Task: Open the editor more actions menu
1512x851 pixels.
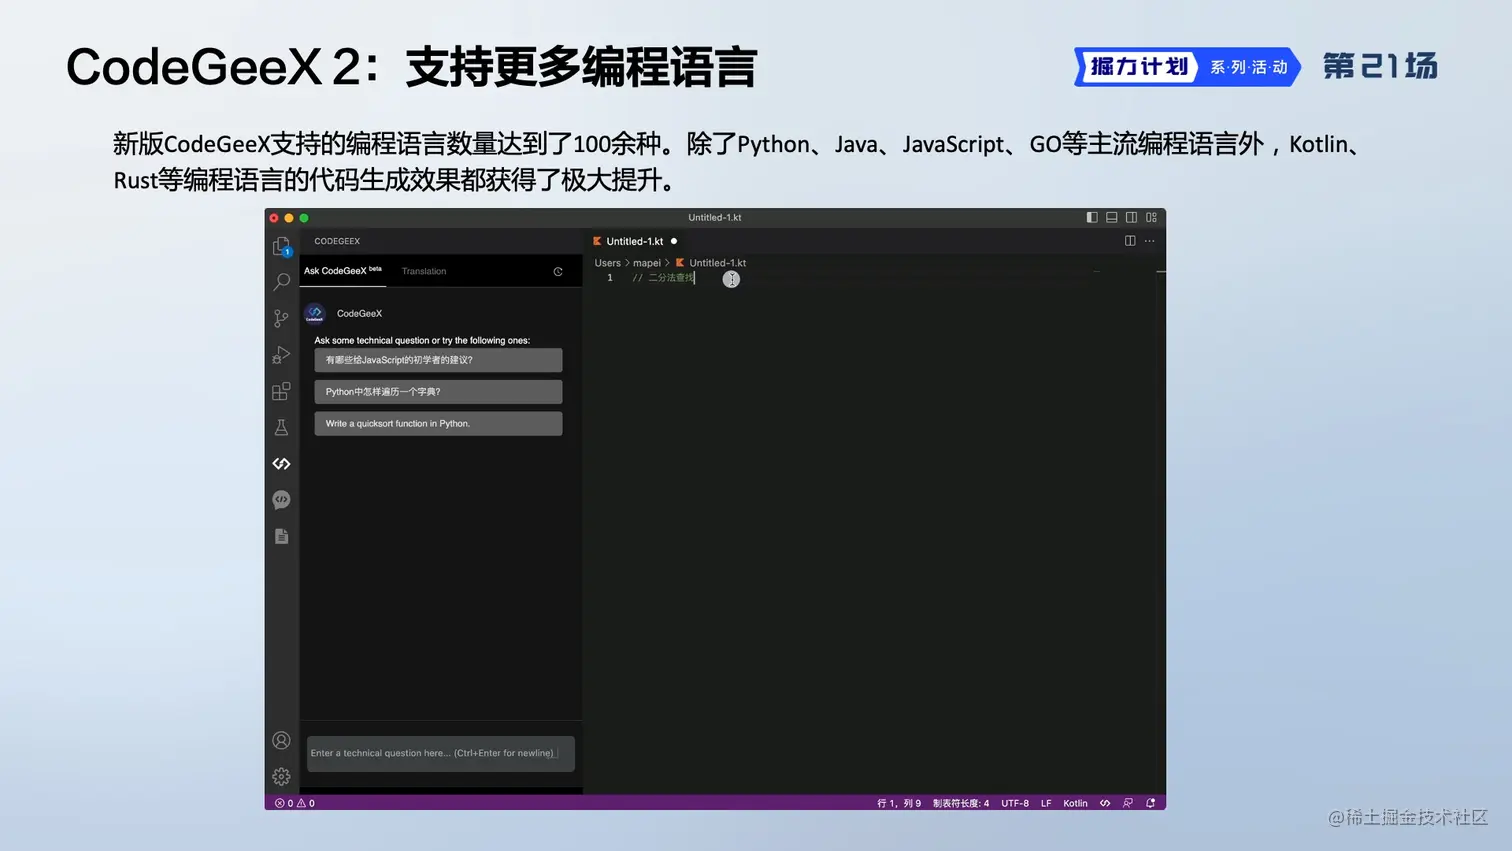Action: [1149, 241]
